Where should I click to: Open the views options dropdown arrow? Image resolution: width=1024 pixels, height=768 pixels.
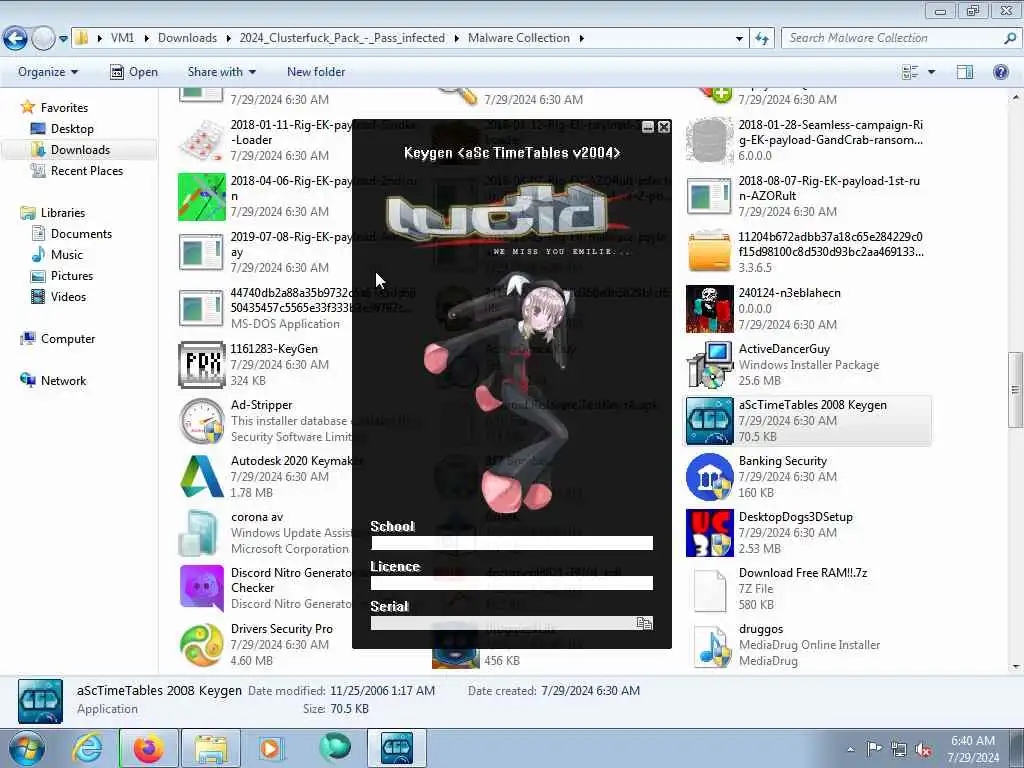[931, 72]
